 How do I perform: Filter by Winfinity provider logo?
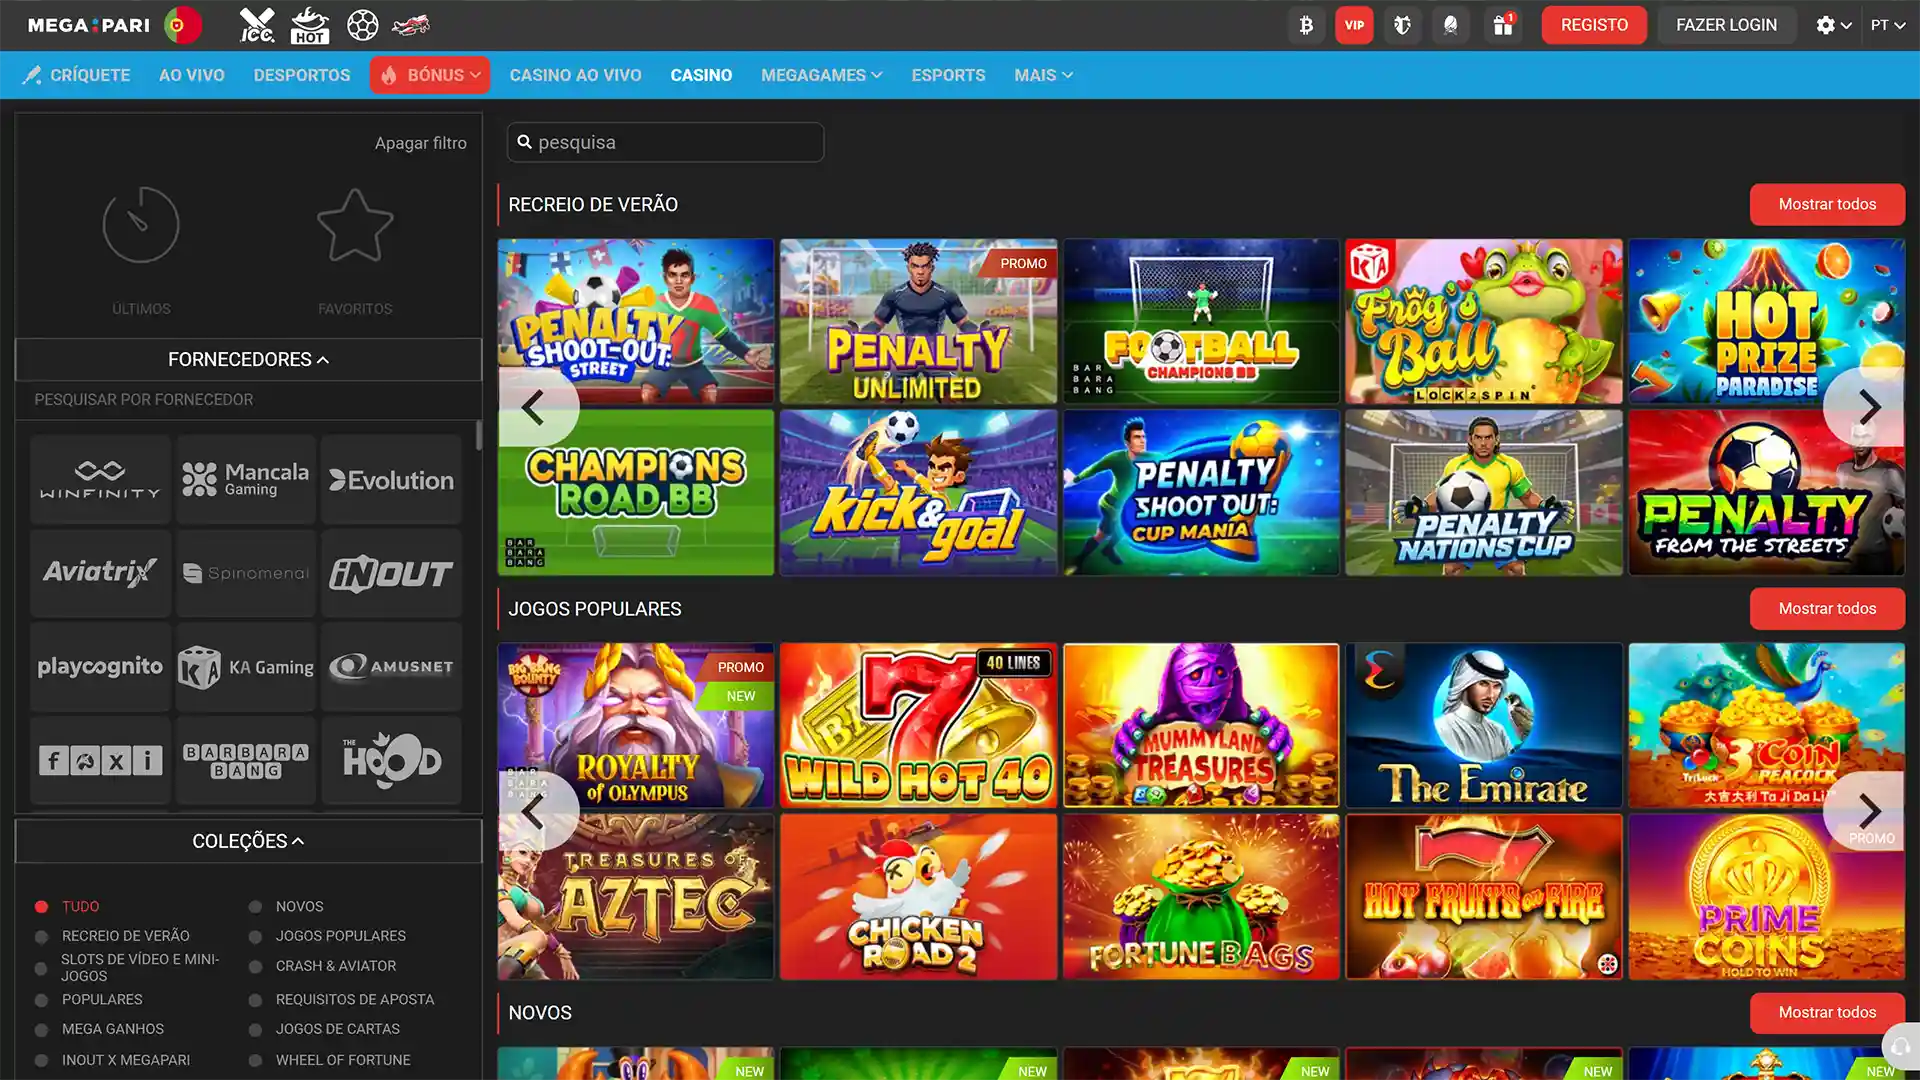click(x=100, y=480)
